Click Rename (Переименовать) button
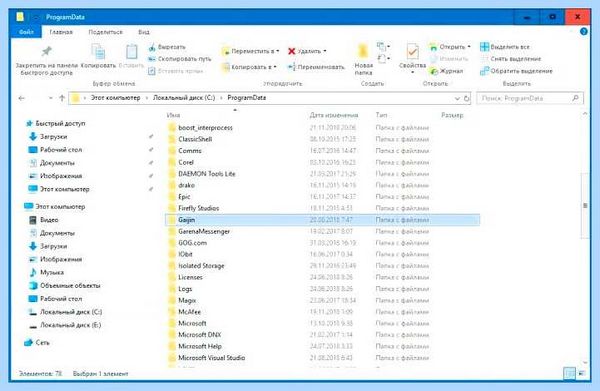The width and height of the screenshot is (600, 391). 316,67
